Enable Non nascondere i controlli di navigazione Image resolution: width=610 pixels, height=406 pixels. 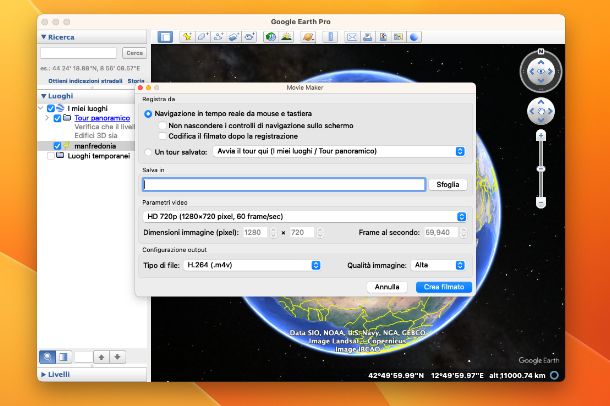coord(163,126)
